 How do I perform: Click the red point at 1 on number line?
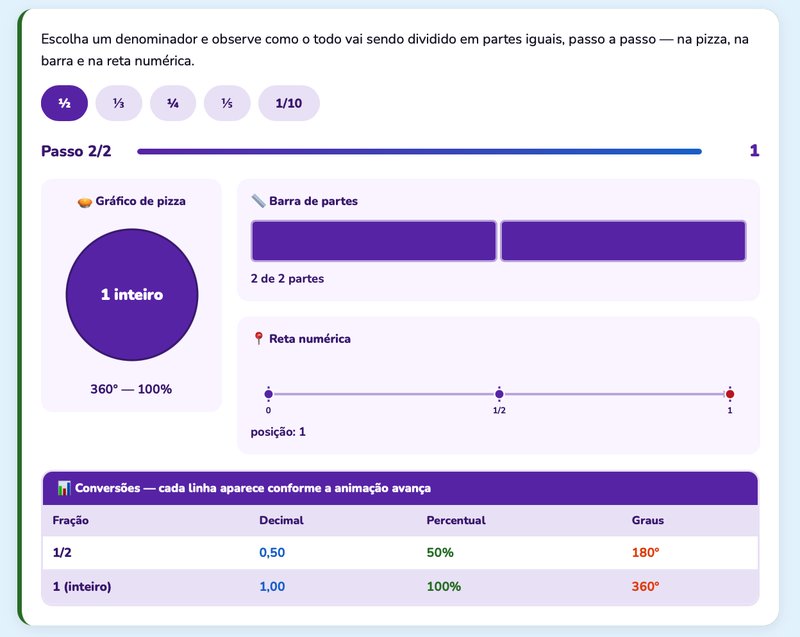[x=730, y=394]
